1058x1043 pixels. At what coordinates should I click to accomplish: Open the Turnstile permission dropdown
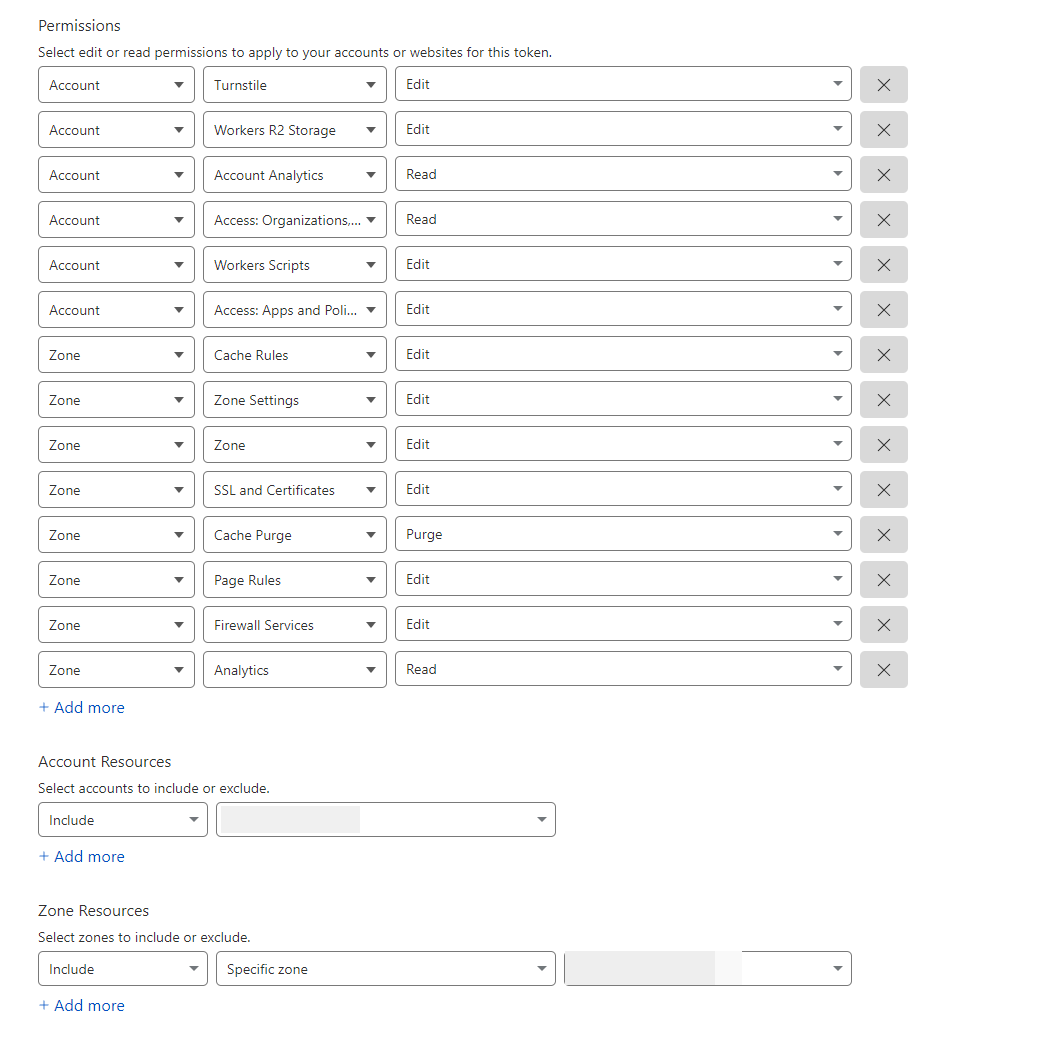294,84
